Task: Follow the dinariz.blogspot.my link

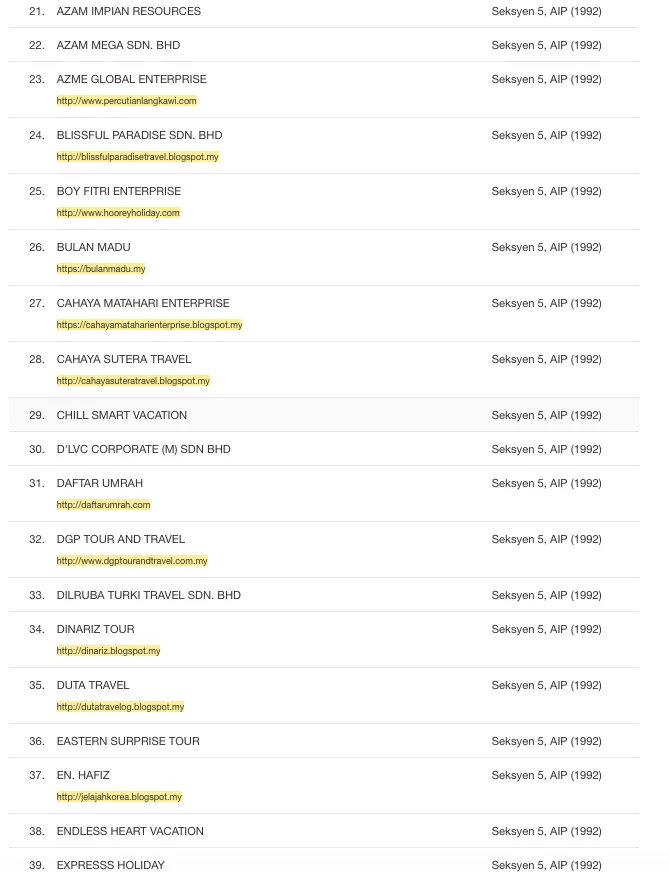Action: pos(108,651)
